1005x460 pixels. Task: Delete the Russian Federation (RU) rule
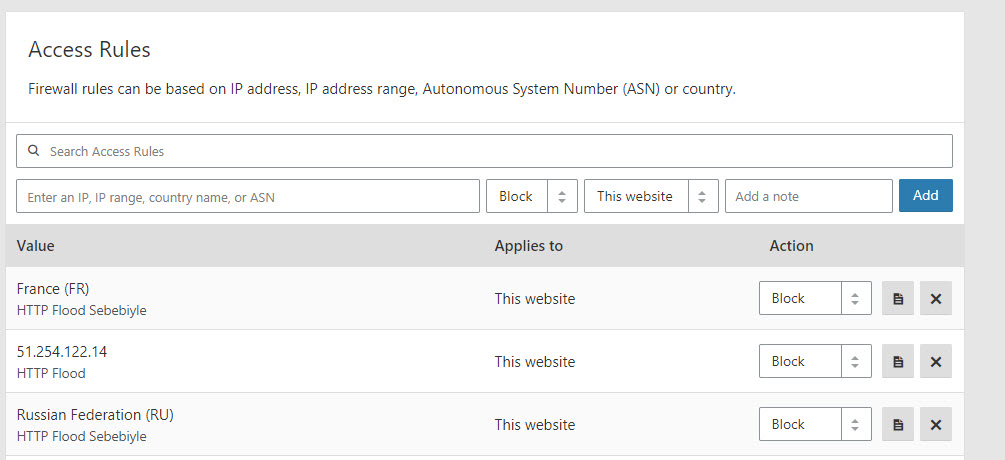pos(935,425)
